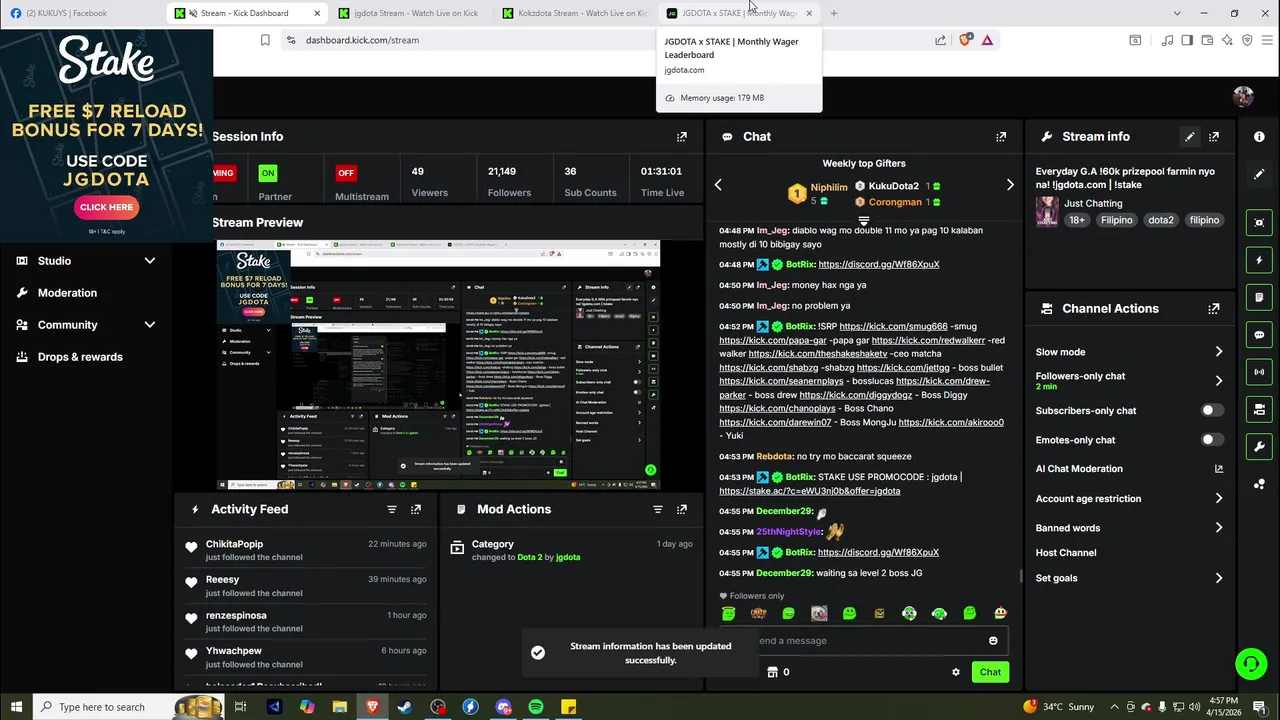Pop out the Mod Actions panel

tap(682, 509)
